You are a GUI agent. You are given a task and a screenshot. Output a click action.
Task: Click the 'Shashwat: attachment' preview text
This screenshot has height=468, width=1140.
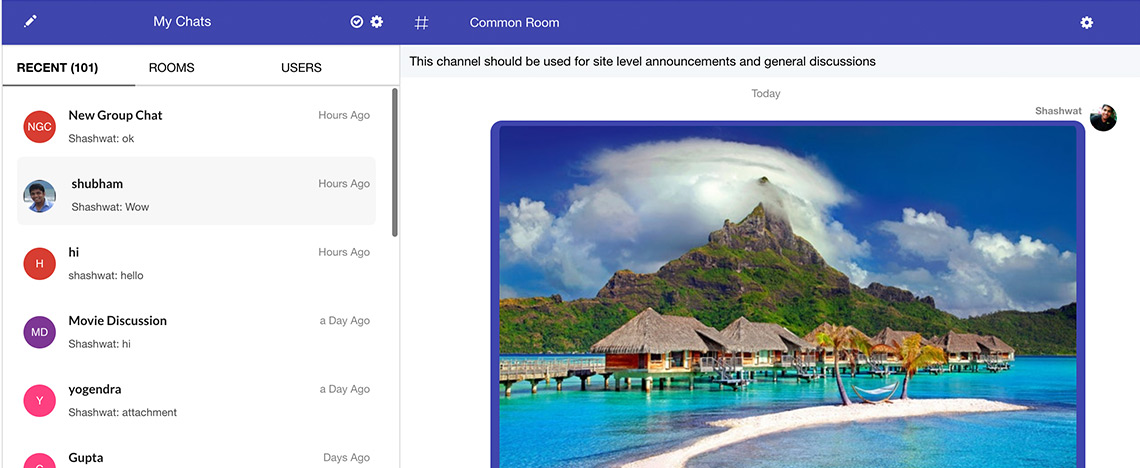tap(122, 412)
